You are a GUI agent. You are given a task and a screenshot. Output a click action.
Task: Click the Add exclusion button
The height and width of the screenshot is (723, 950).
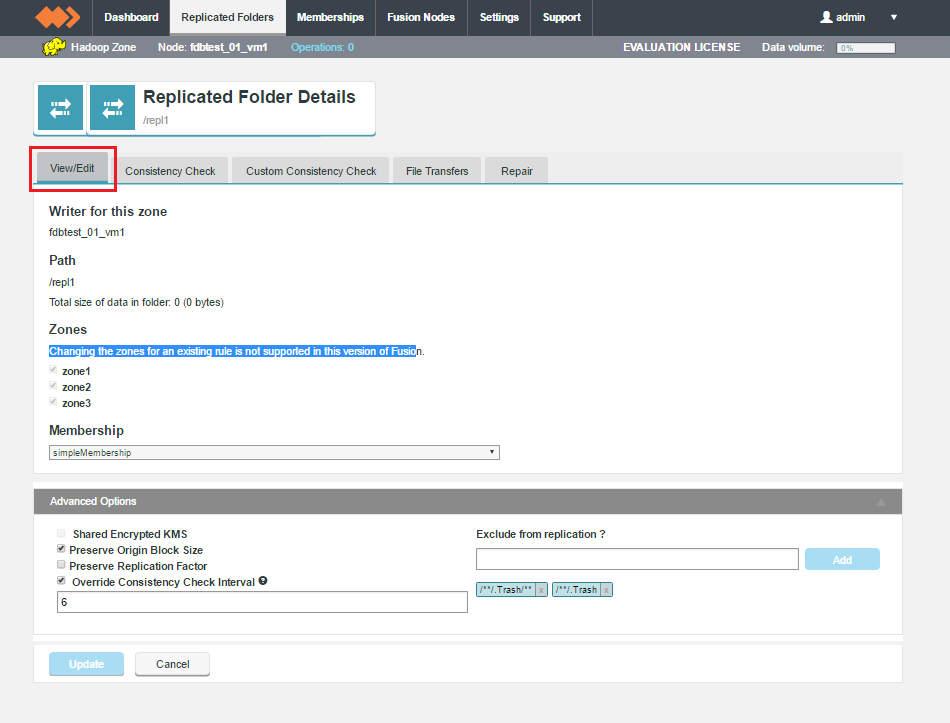(842, 559)
